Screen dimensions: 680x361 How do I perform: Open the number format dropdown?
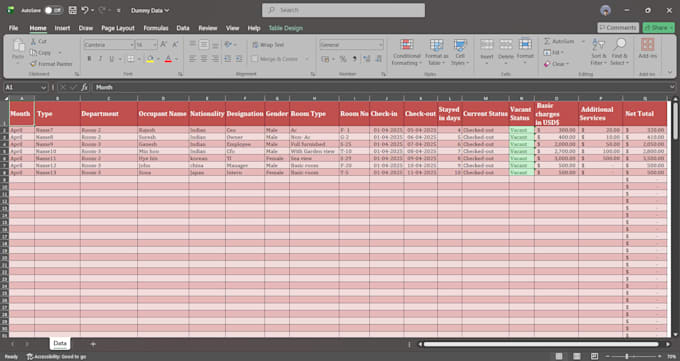pyautogui.click(x=380, y=45)
